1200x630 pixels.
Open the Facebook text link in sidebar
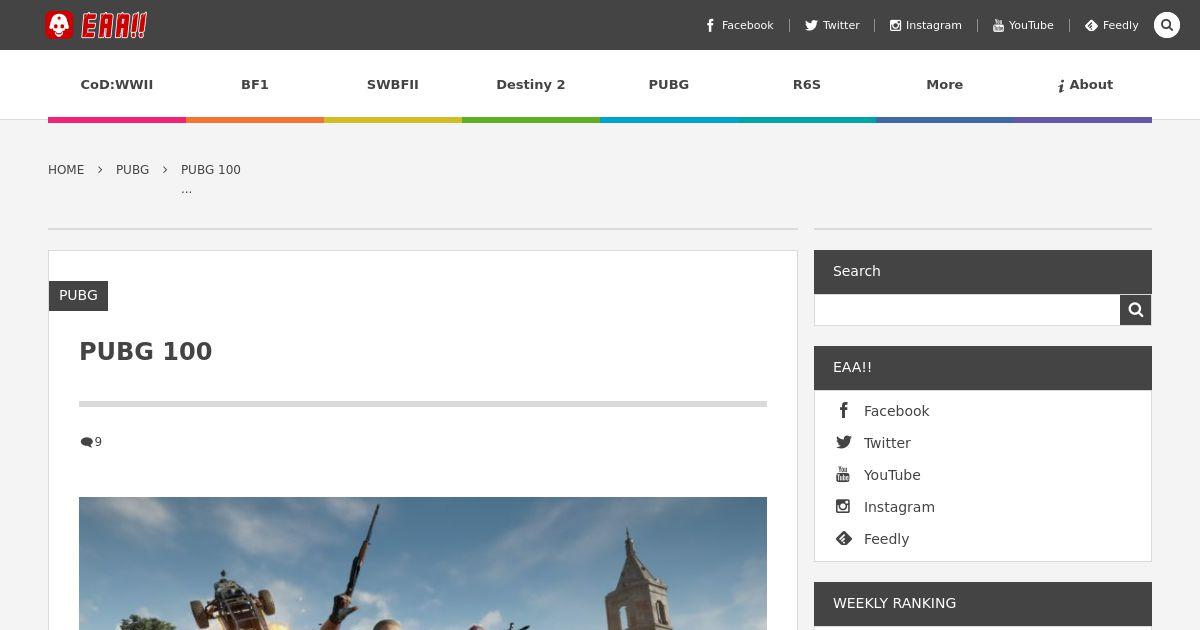(896, 411)
